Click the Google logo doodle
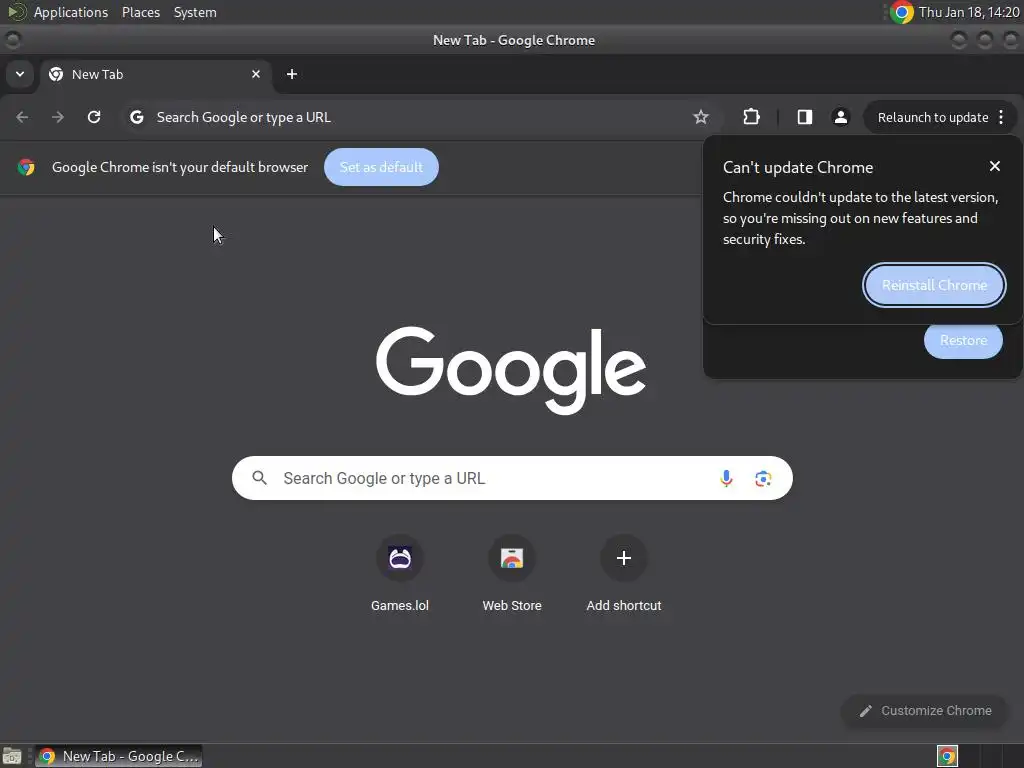 (511, 370)
